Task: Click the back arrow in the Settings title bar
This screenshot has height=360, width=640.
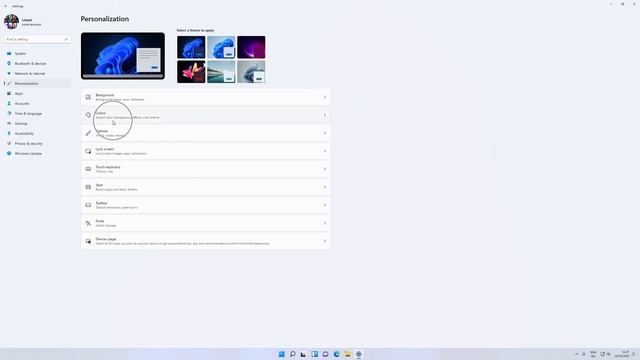Action: coord(5,6)
